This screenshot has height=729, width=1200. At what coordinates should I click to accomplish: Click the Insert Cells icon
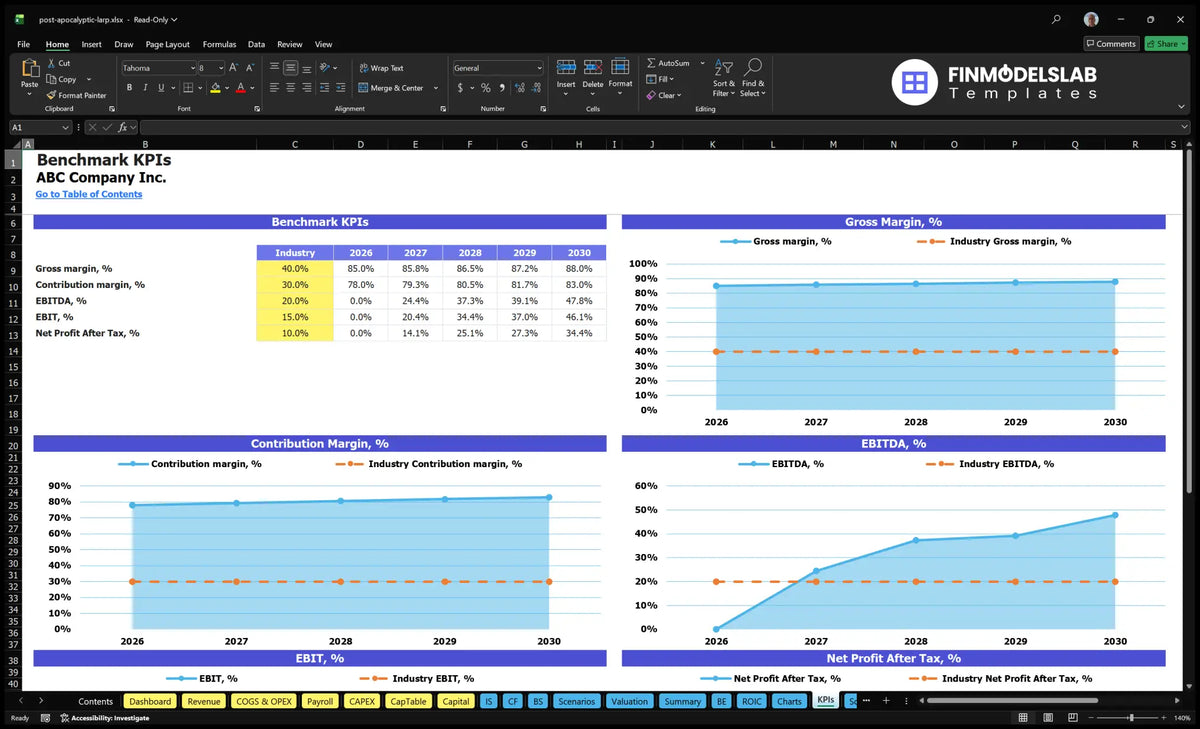click(566, 68)
